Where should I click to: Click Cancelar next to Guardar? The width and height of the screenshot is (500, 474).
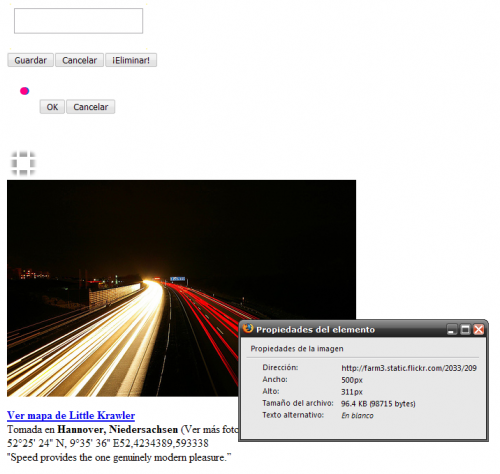pyautogui.click(x=79, y=60)
